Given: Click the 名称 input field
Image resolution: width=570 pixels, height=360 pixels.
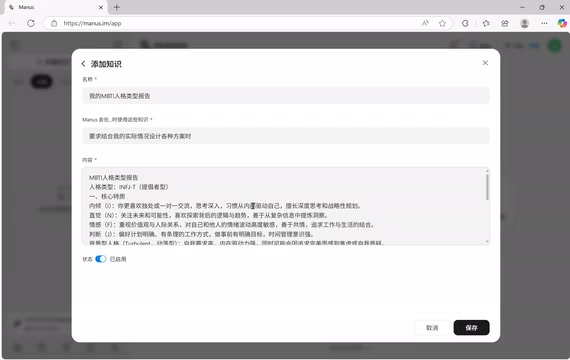Looking at the screenshot, I should [285, 96].
